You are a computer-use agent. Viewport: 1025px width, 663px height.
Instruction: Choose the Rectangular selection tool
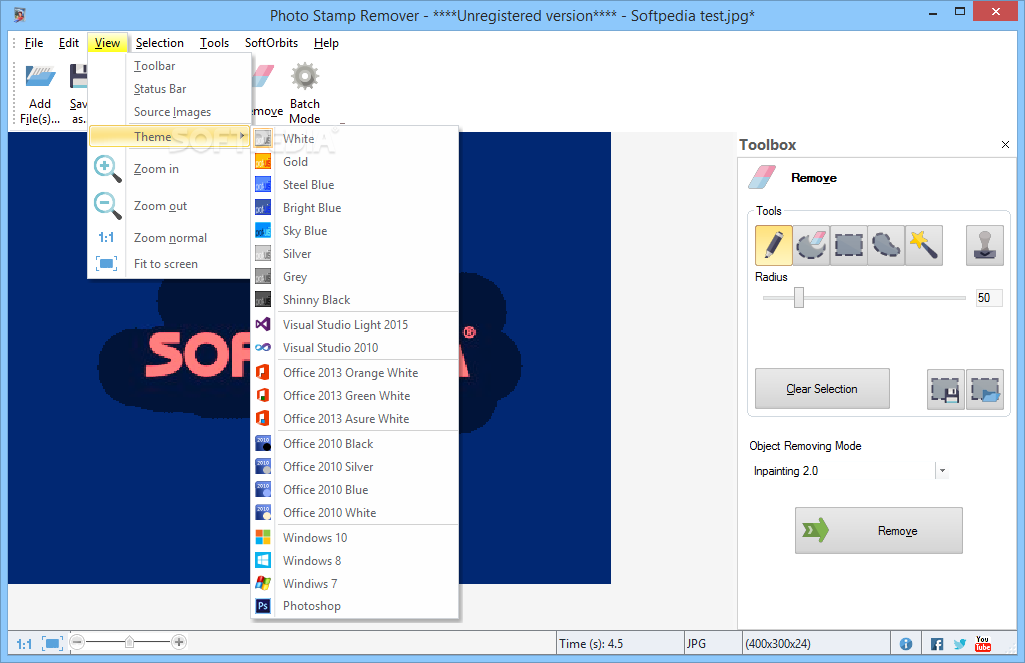click(849, 245)
